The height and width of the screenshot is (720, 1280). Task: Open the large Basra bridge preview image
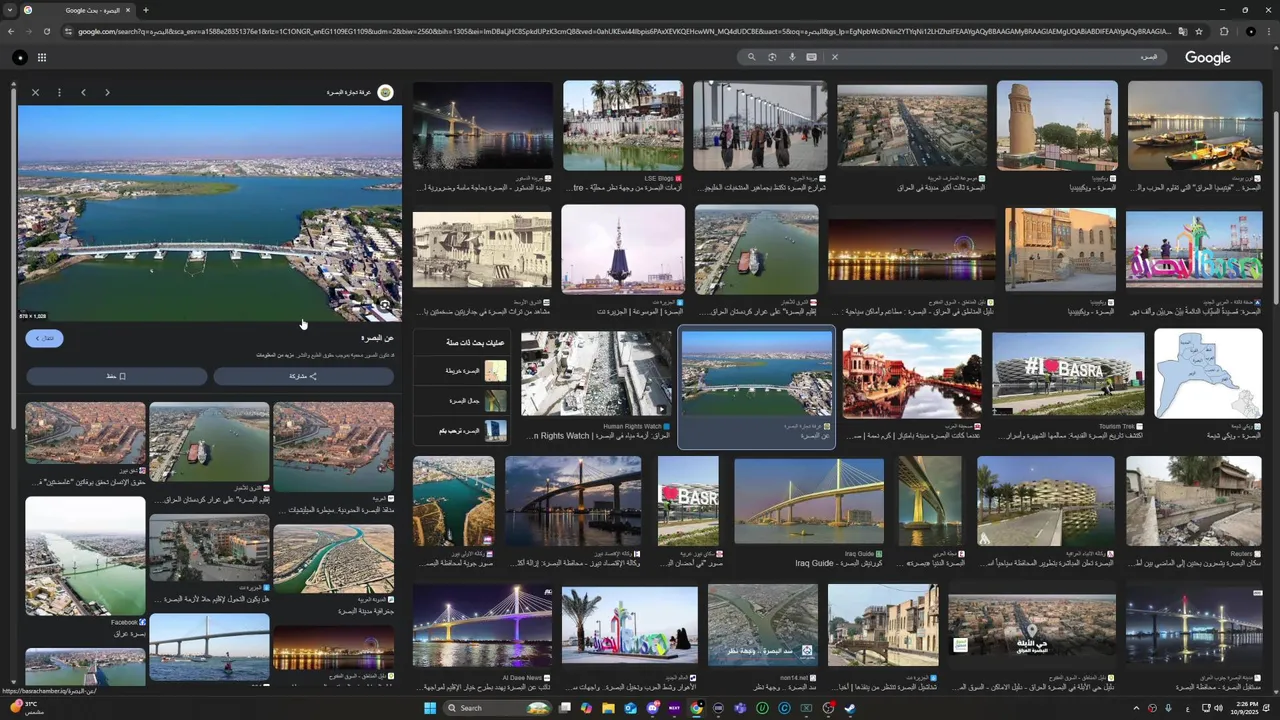(210, 213)
